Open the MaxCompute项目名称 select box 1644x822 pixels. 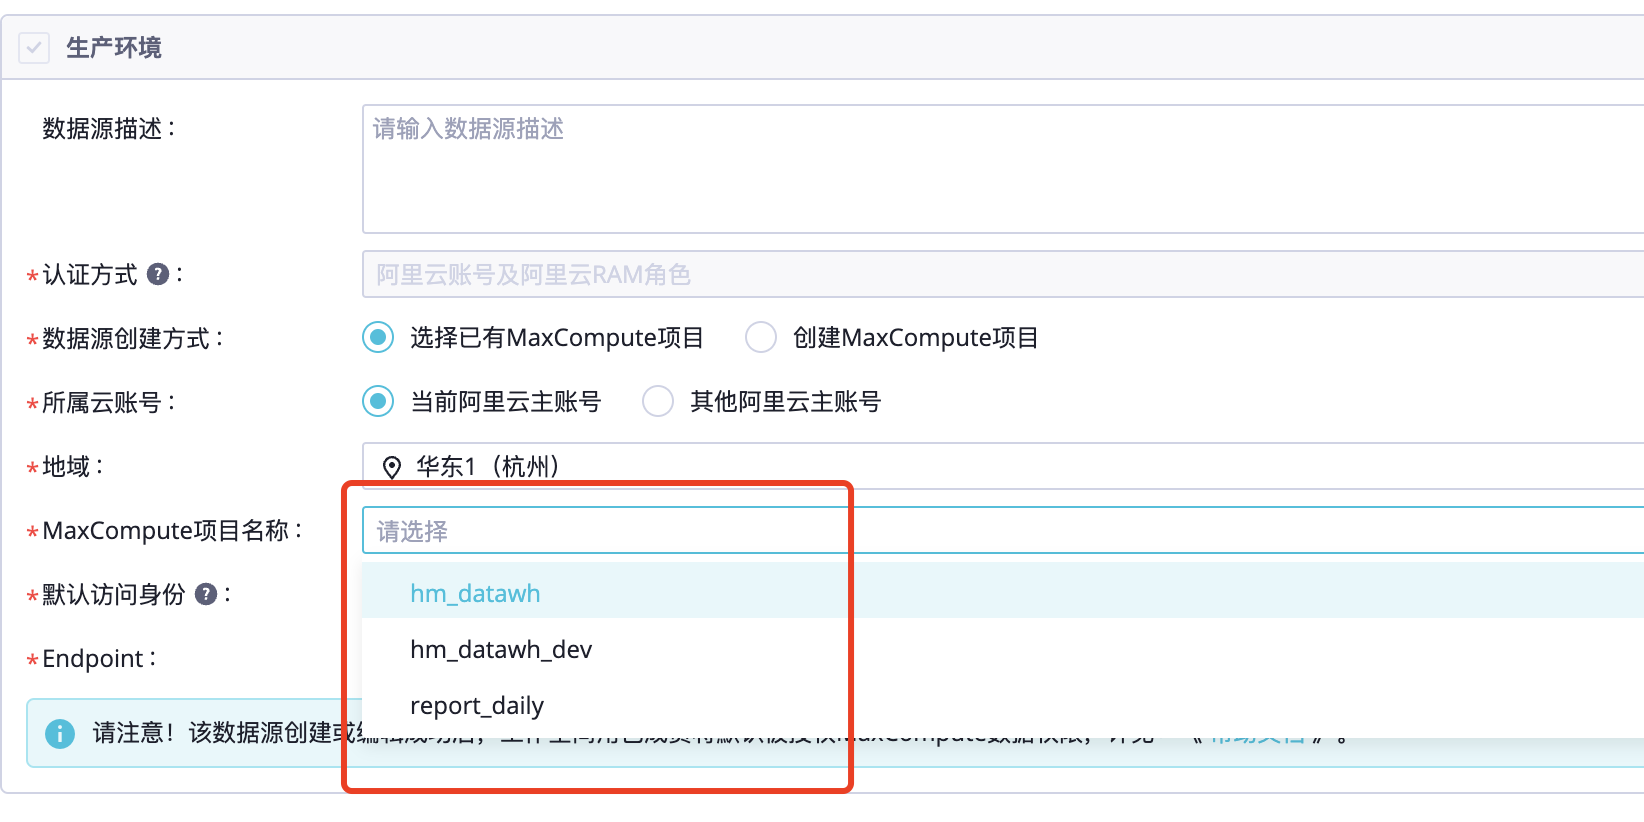click(1003, 530)
